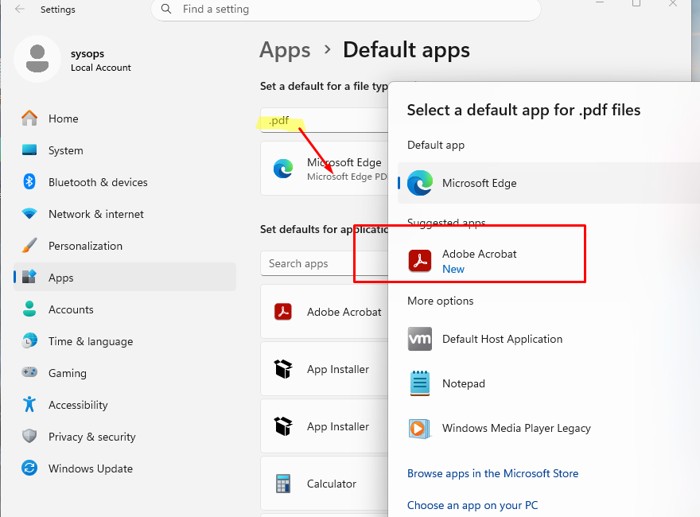Click the VMware Default Host Application icon
The width and height of the screenshot is (700, 517).
[420, 339]
